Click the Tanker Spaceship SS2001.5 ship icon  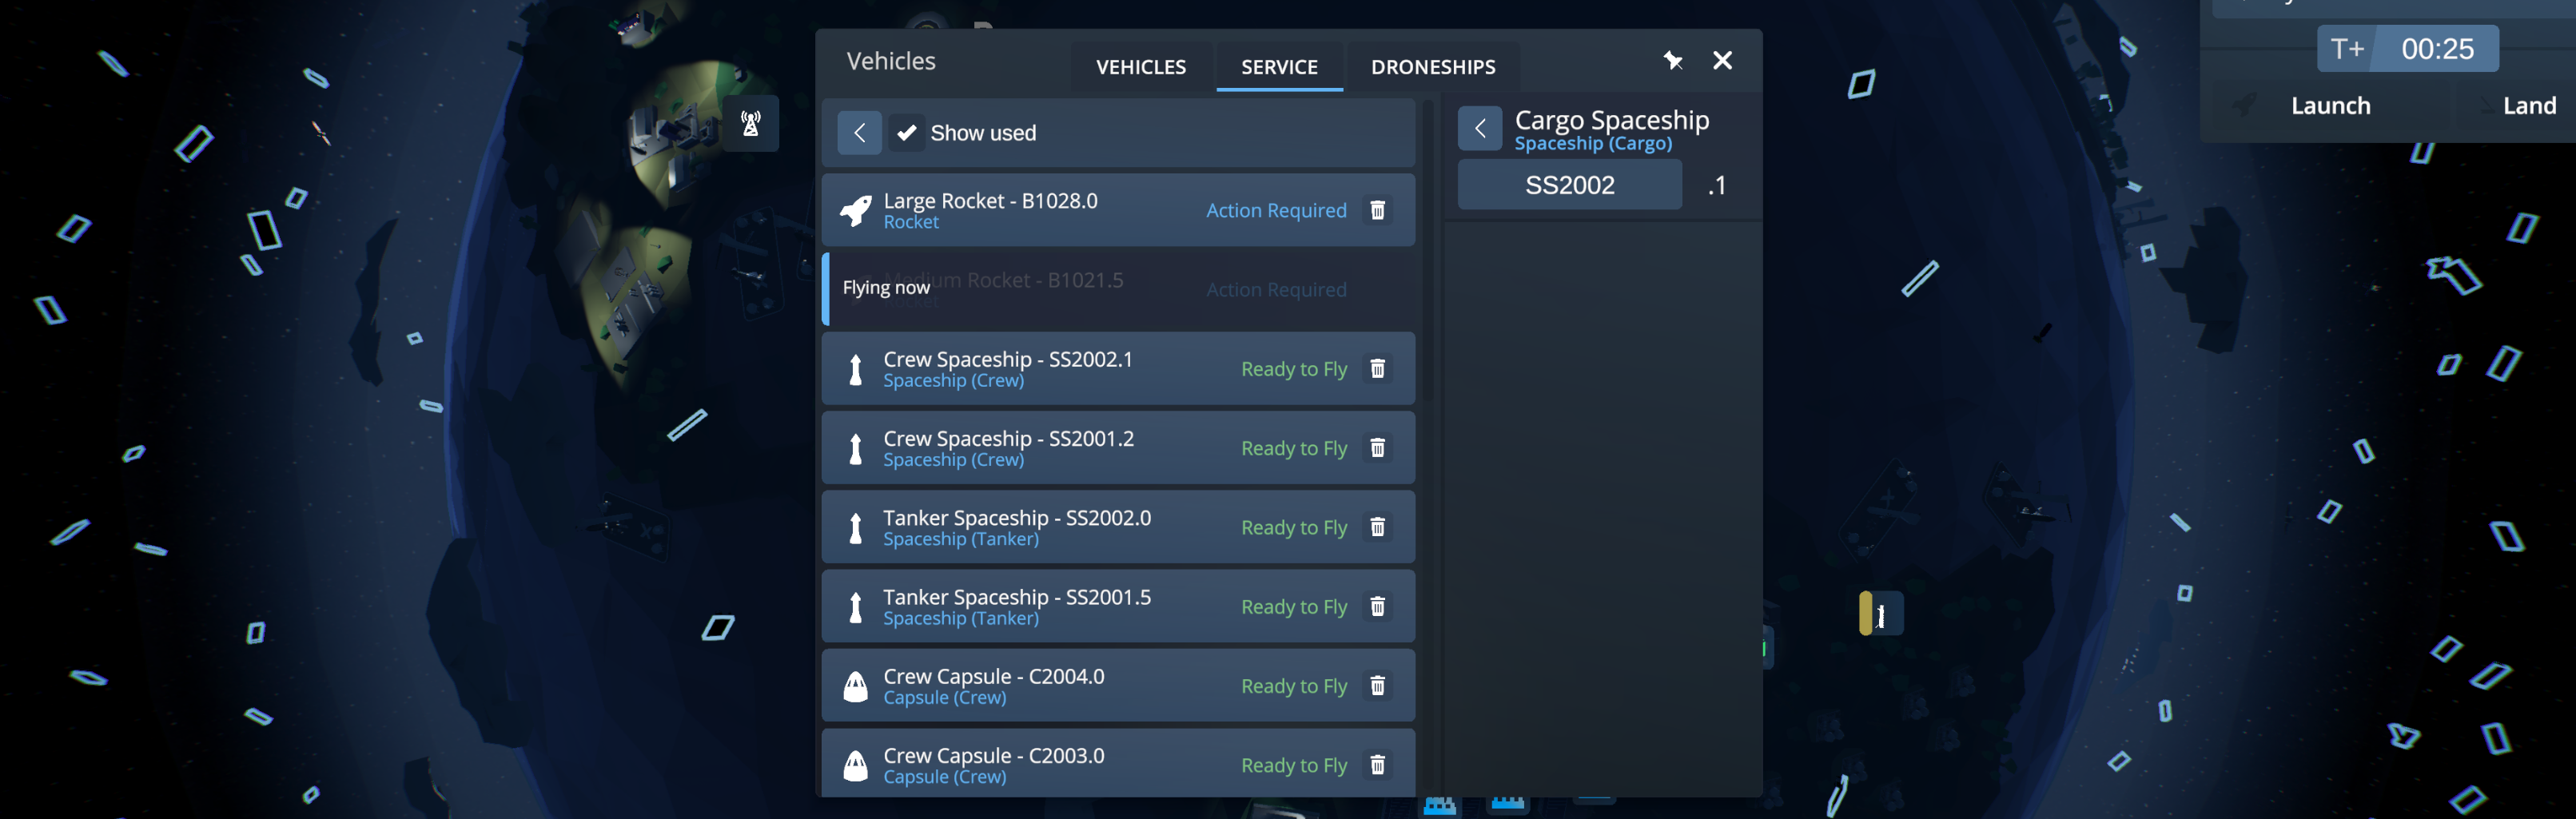pyautogui.click(x=855, y=607)
